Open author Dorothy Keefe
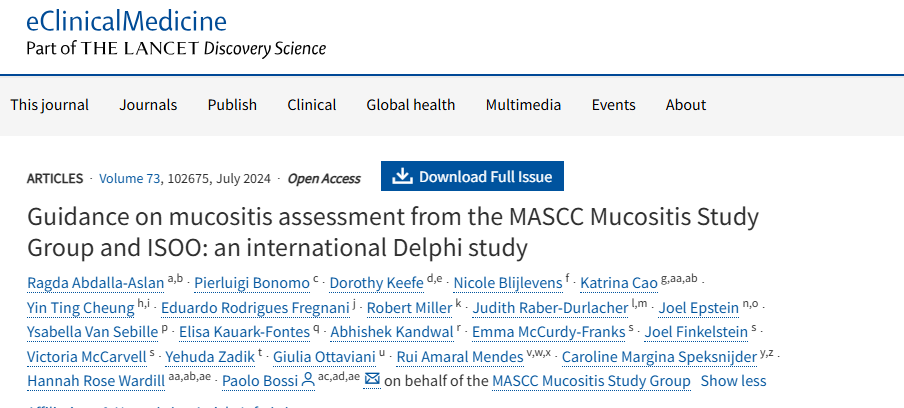 pyautogui.click(x=376, y=283)
